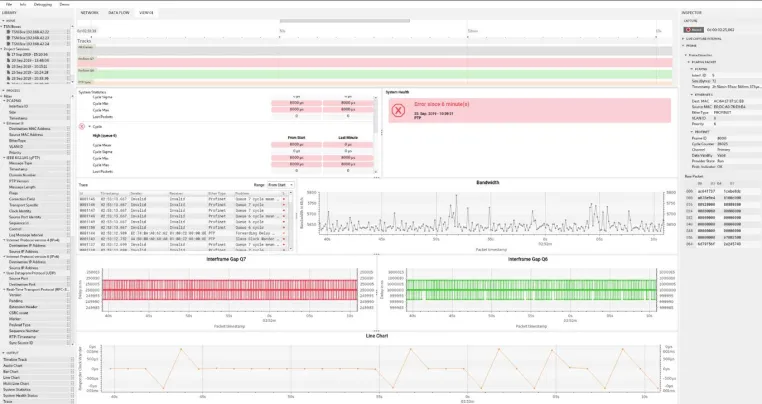
Task: Collapse the Project Sessions tree group
Action: pos(2,49)
